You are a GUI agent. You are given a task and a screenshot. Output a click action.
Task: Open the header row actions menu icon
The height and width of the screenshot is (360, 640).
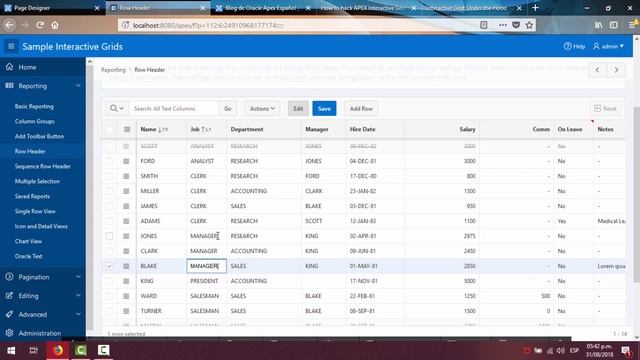coord(127,129)
